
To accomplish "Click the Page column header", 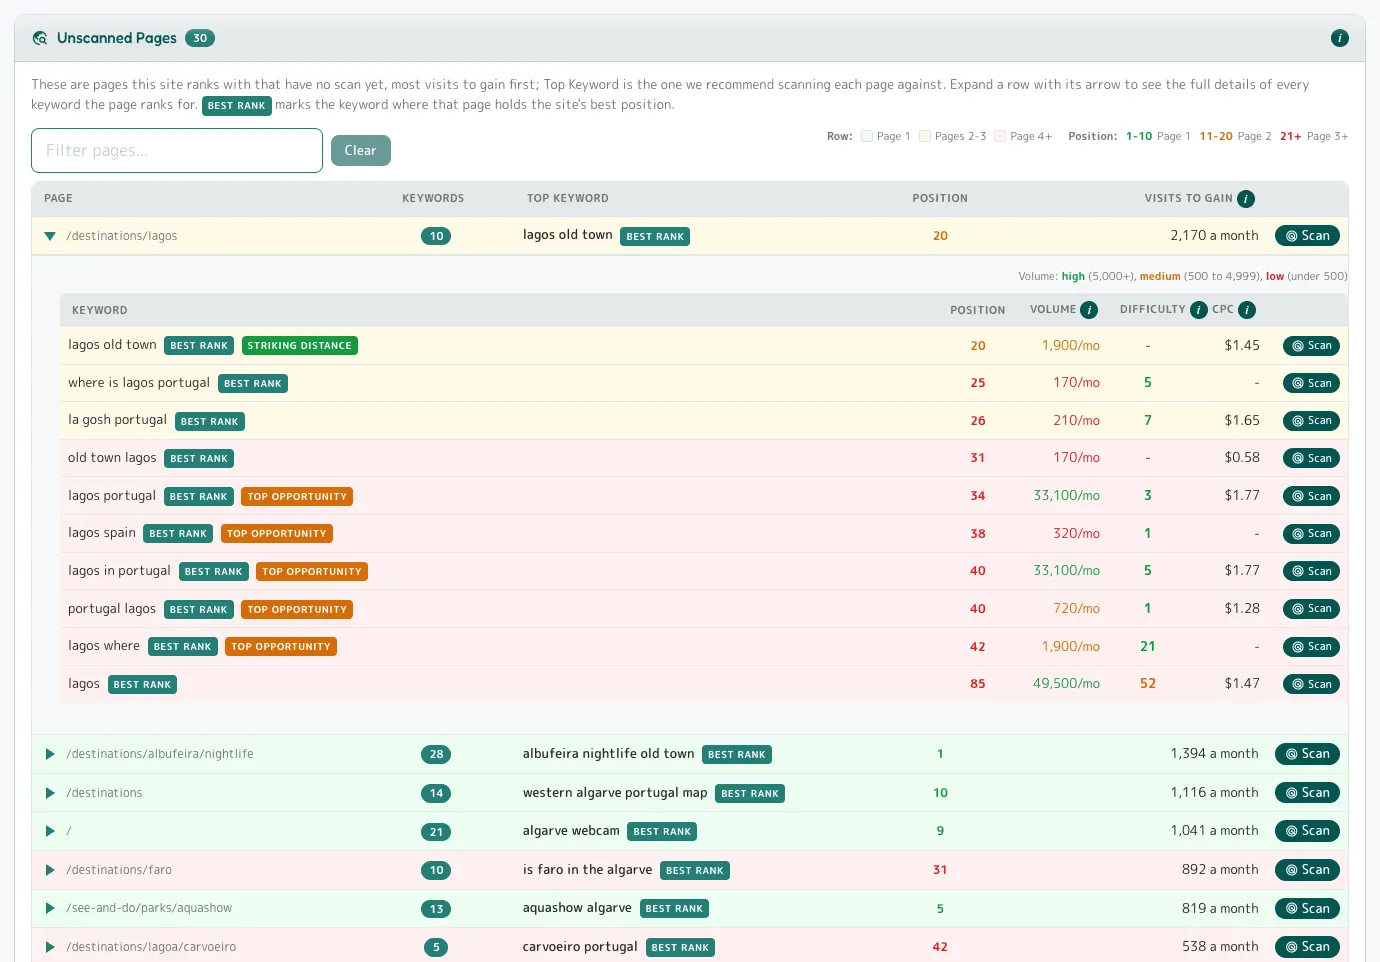I will coord(58,199).
